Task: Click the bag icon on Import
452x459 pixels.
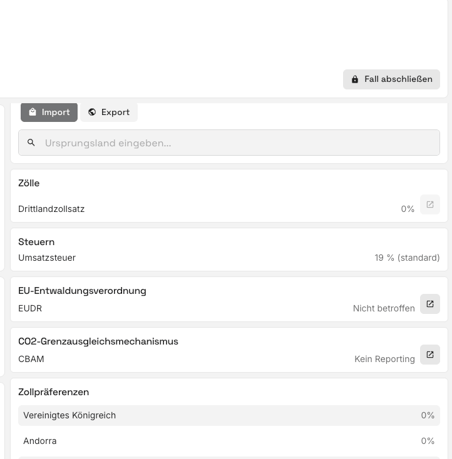Action: click(x=32, y=112)
